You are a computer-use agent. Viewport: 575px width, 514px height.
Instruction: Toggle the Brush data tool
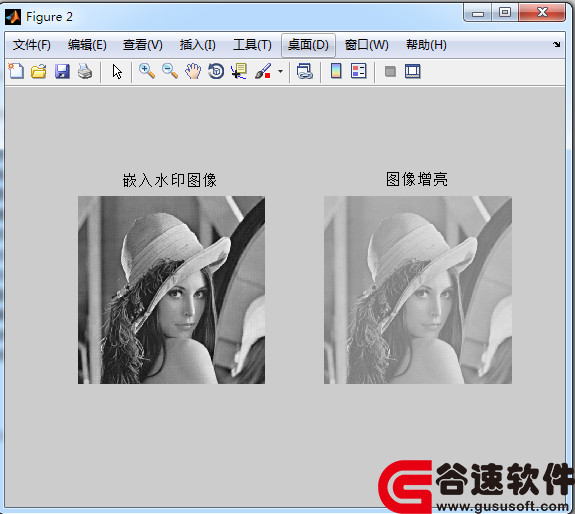(263, 71)
